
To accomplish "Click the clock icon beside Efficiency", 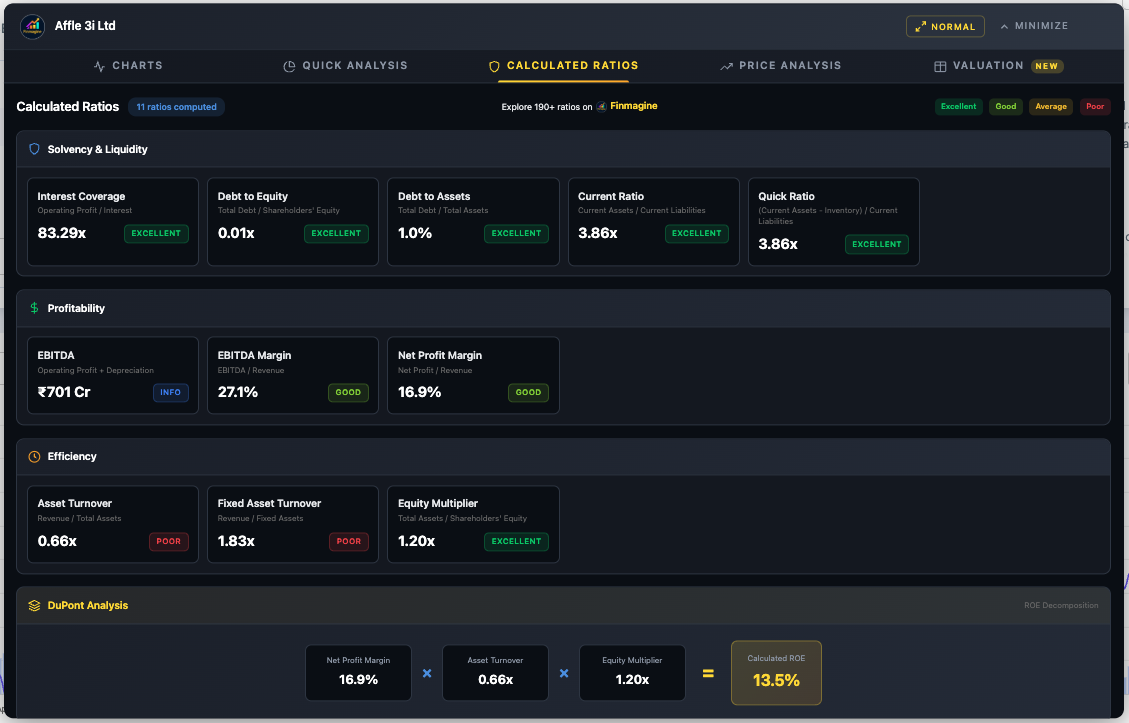I will (x=34, y=456).
